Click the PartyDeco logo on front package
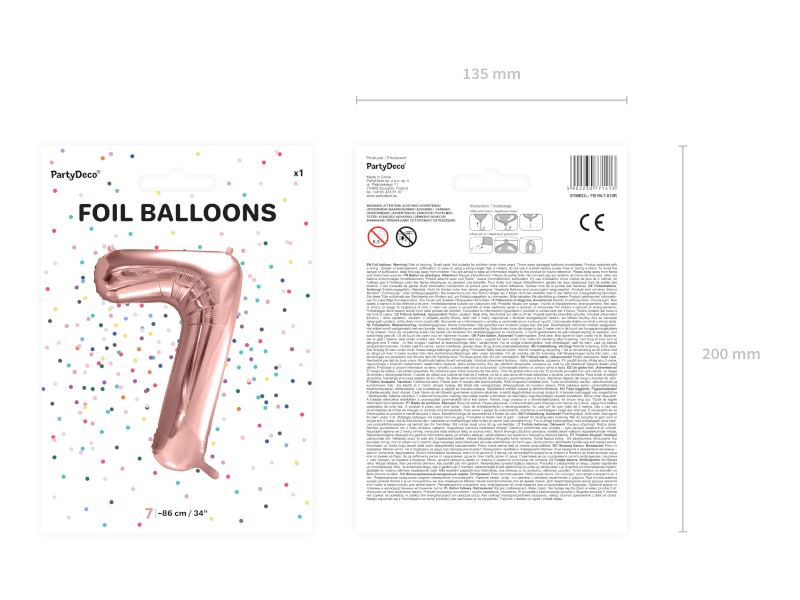800x600 pixels. pos(75,174)
